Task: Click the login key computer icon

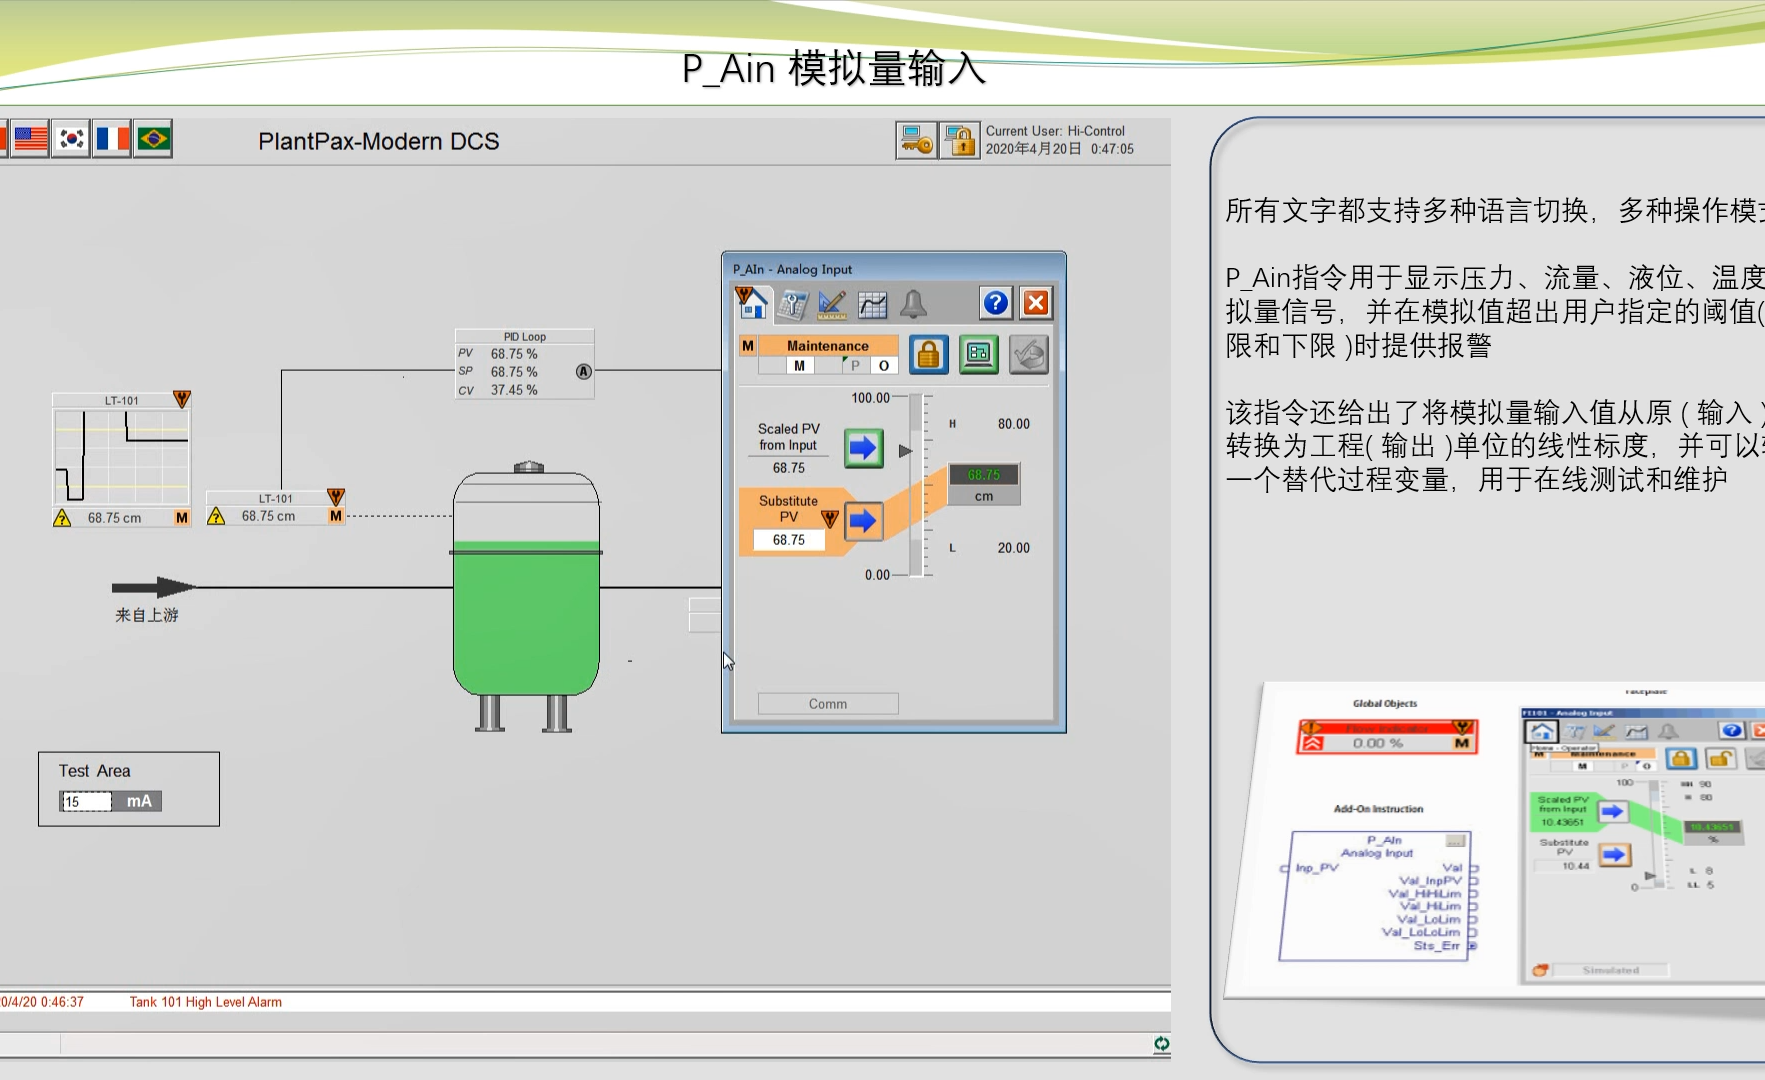Action: (916, 141)
